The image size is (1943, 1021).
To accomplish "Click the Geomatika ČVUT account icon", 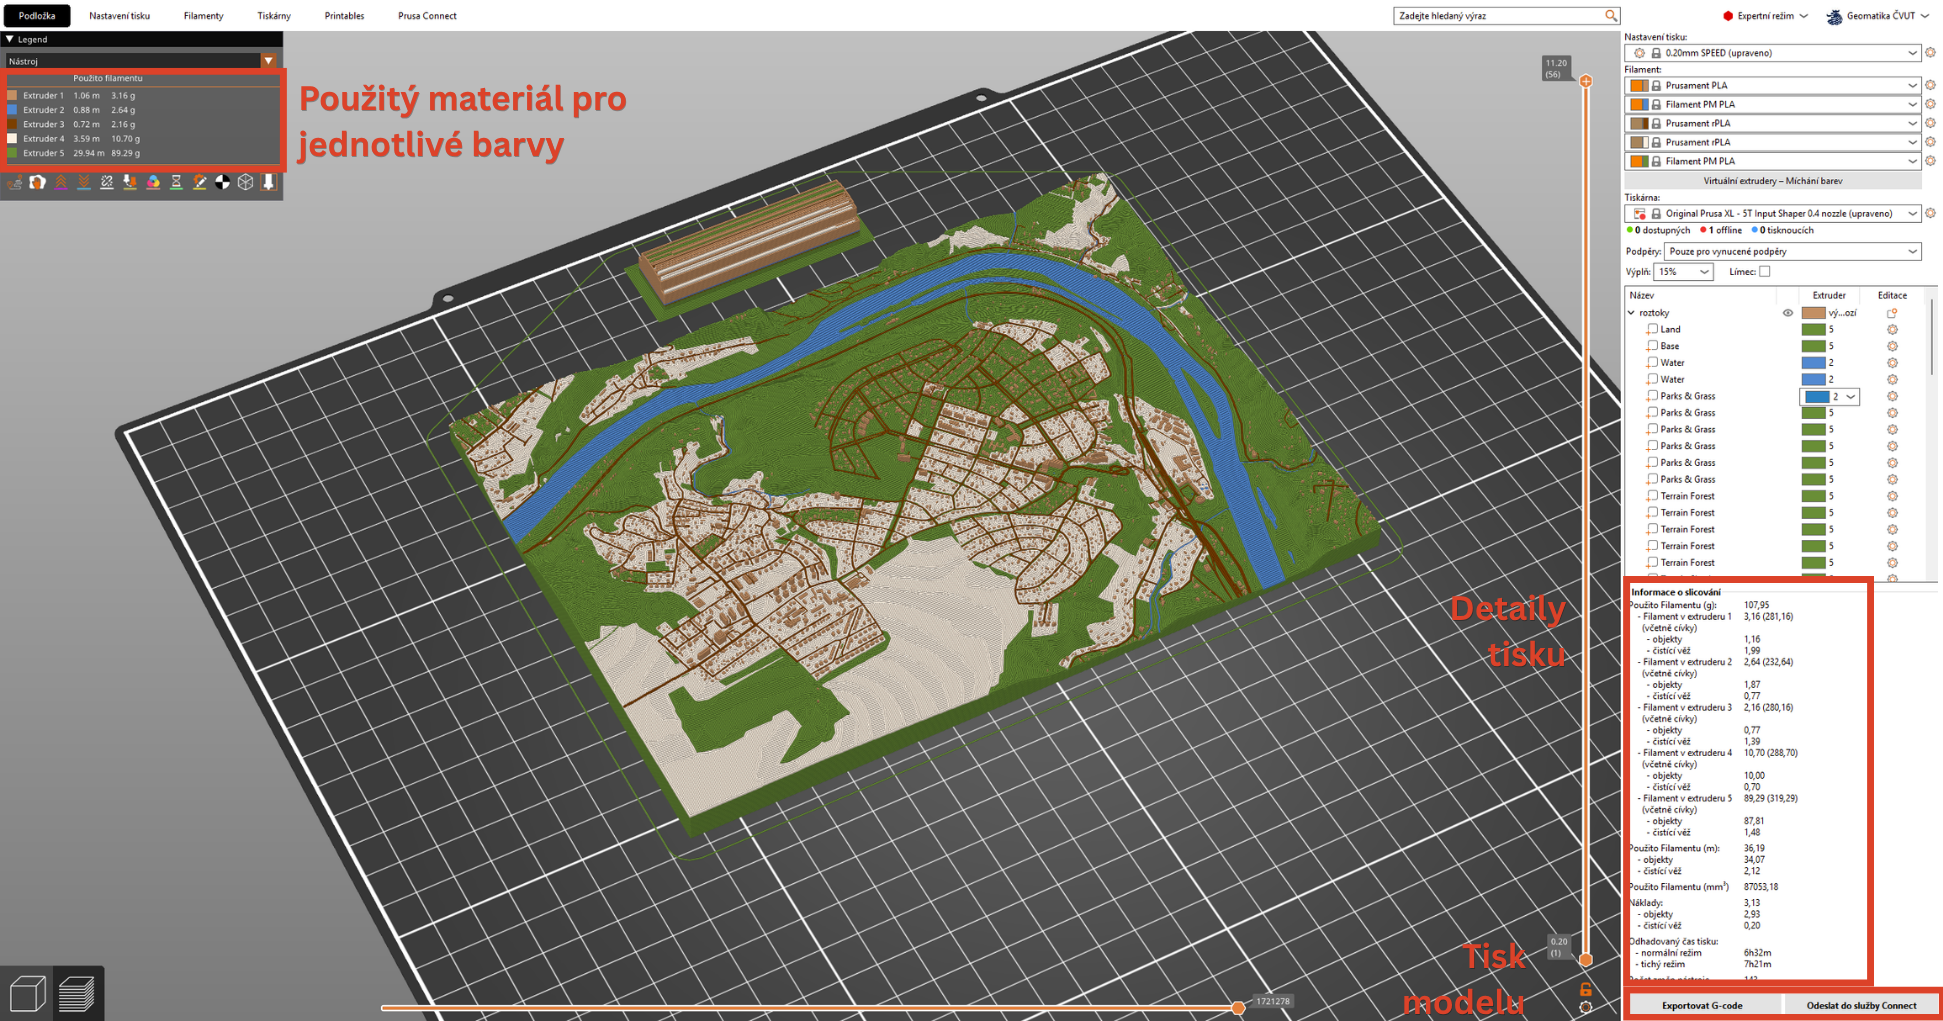I will [1834, 16].
